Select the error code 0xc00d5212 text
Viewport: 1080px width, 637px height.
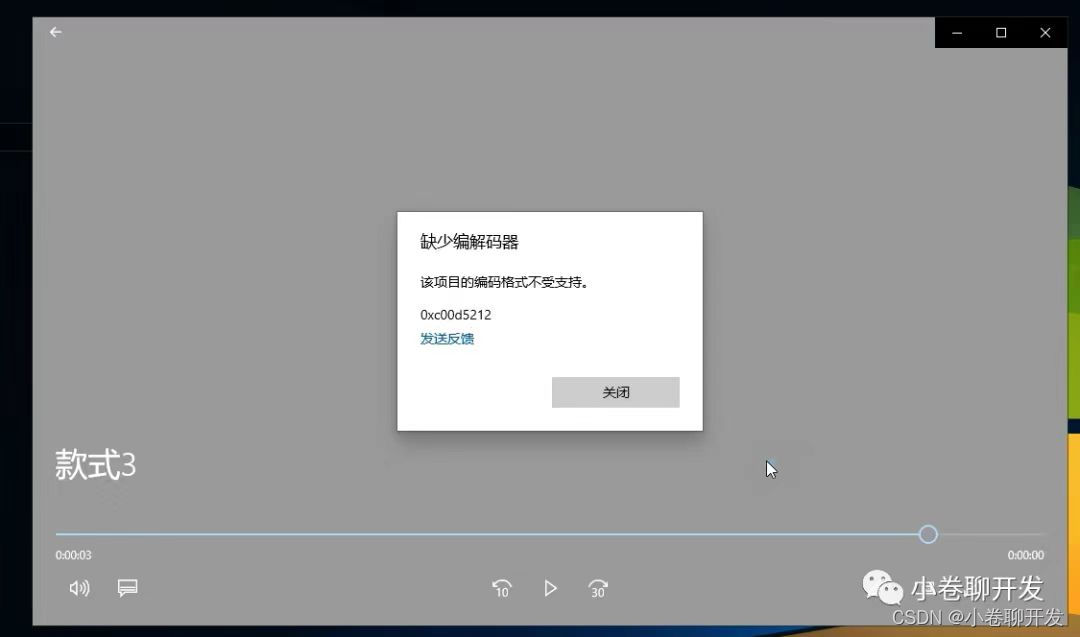click(x=455, y=315)
